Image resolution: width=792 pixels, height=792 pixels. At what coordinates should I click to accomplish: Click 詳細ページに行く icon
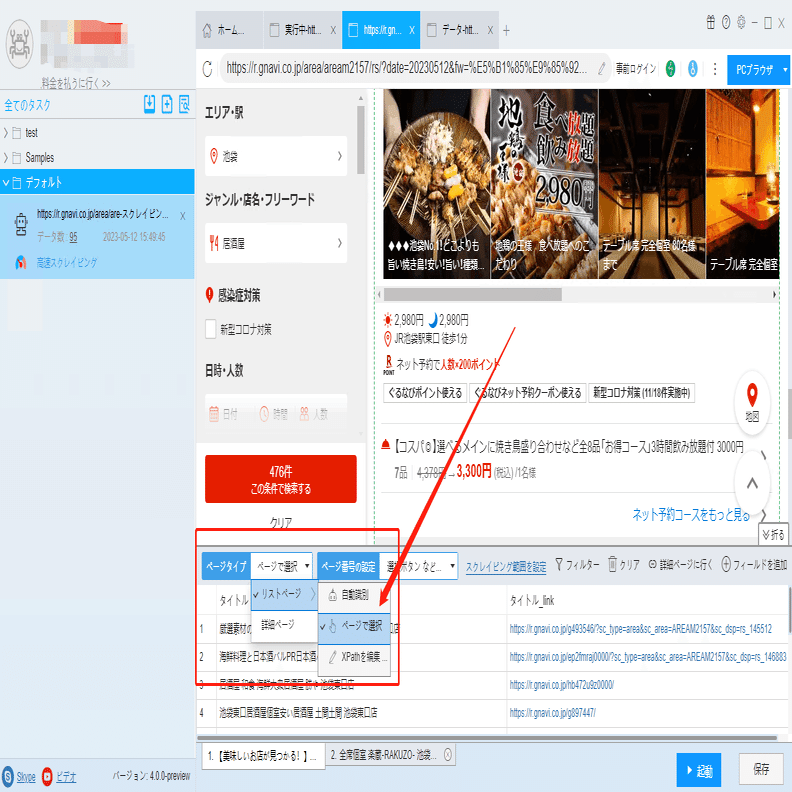(653, 564)
